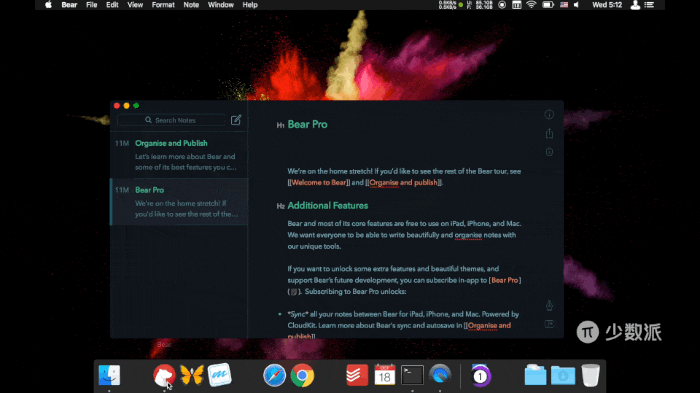Open the Note menu
Screen dimensions: 700x393
point(191,5)
